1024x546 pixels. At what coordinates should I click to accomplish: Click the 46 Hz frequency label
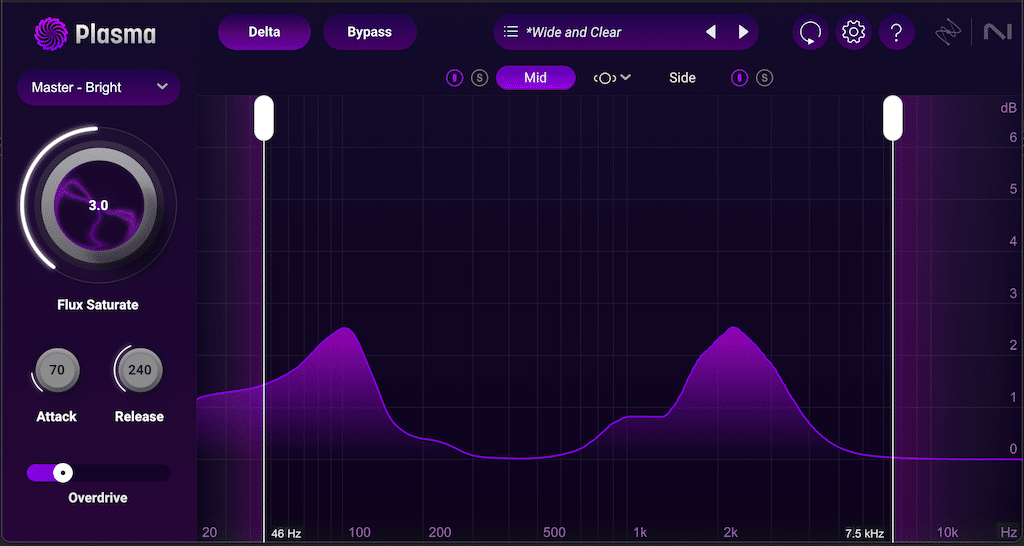pos(286,534)
